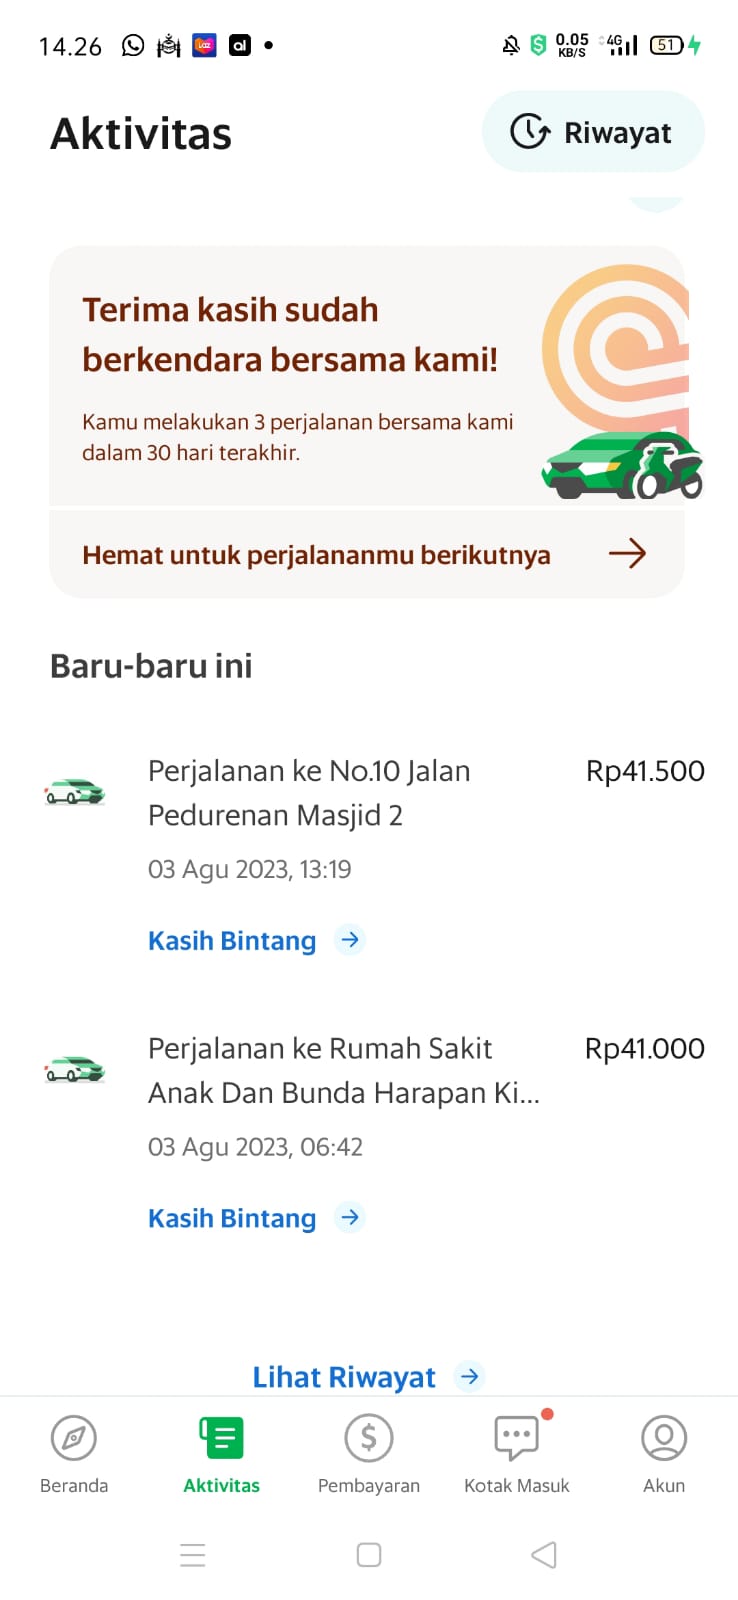Tap the arrow beside Hemat untuk perjalananmu berikutnya

tap(627, 553)
